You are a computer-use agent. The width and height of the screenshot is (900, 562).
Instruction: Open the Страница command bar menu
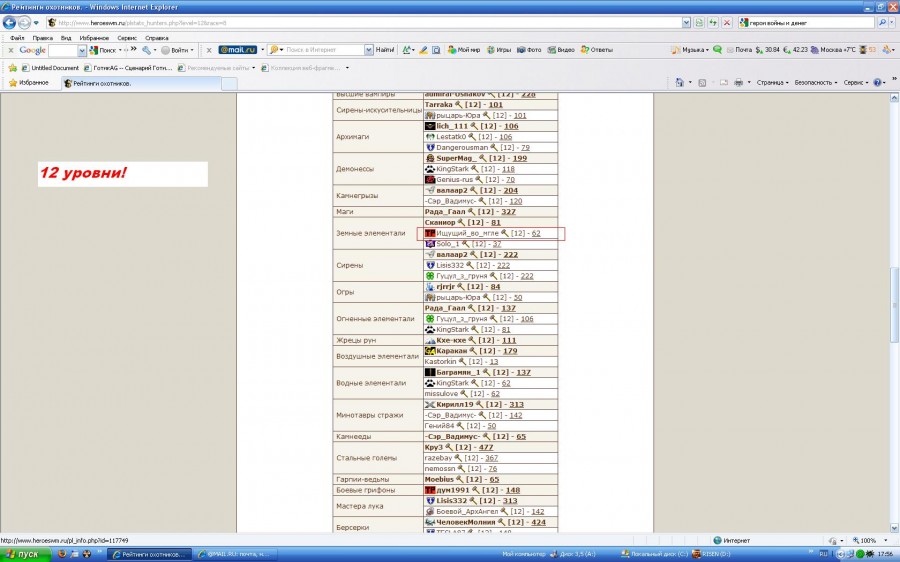coord(772,83)
